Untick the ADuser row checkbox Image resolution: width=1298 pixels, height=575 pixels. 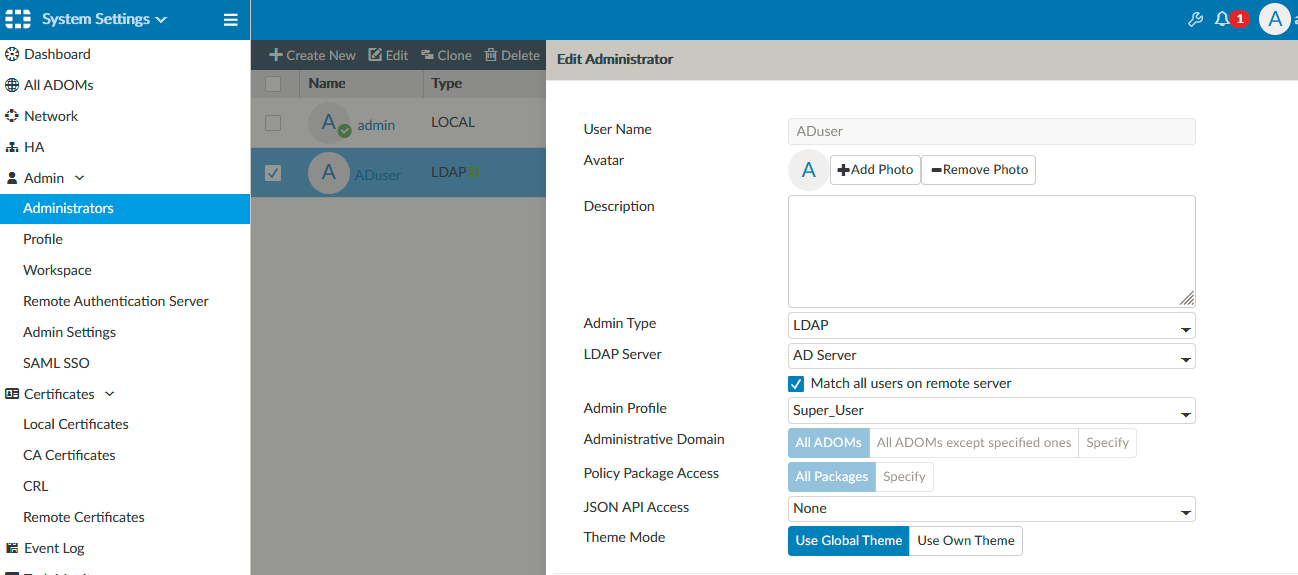(273, 173)
